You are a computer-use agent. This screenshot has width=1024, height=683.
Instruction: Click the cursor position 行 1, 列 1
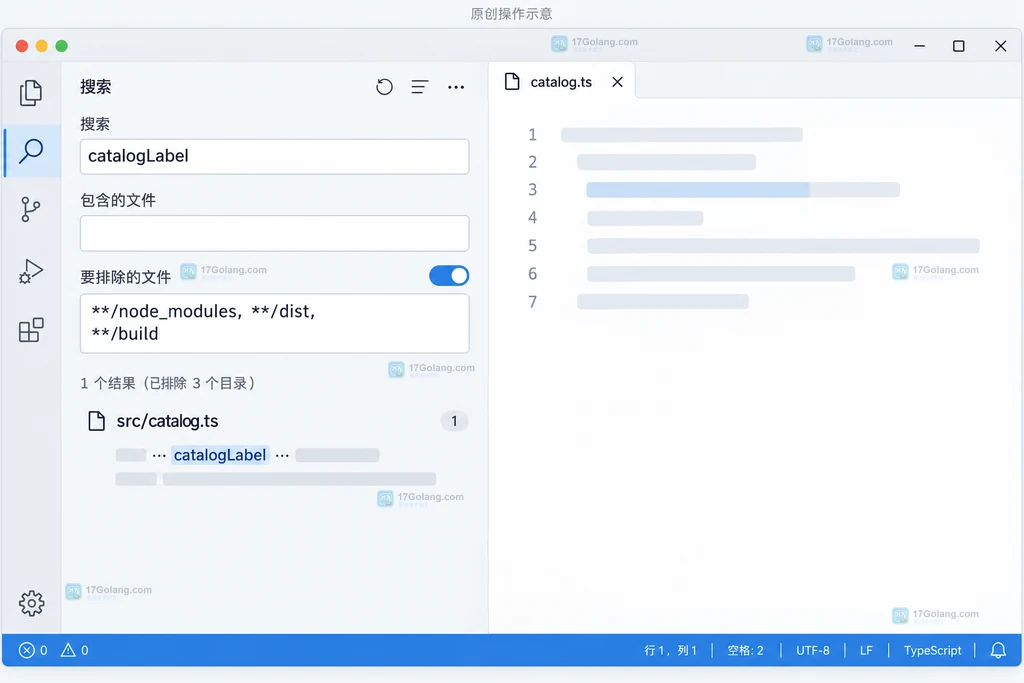[670, 650]
